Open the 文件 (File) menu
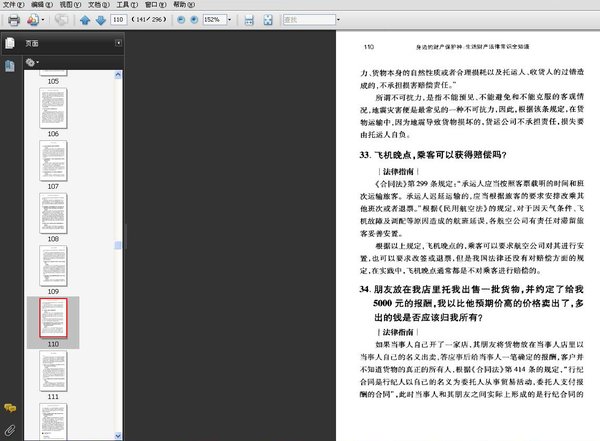 (12, 5)
